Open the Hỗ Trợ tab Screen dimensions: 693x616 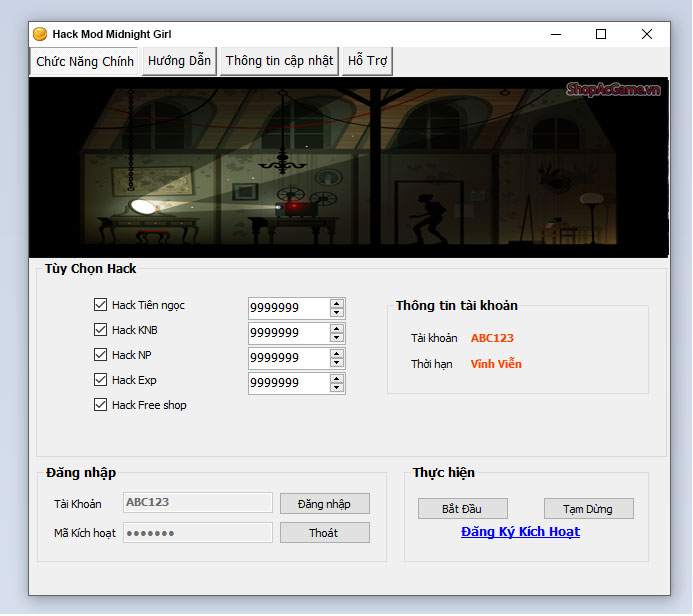pos(367,61)
